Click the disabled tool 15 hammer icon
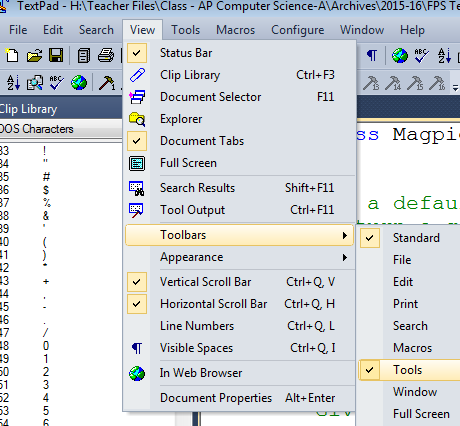The height and width of the screenshot is (426, 460). pyautogui.click(x=415, y=83)
